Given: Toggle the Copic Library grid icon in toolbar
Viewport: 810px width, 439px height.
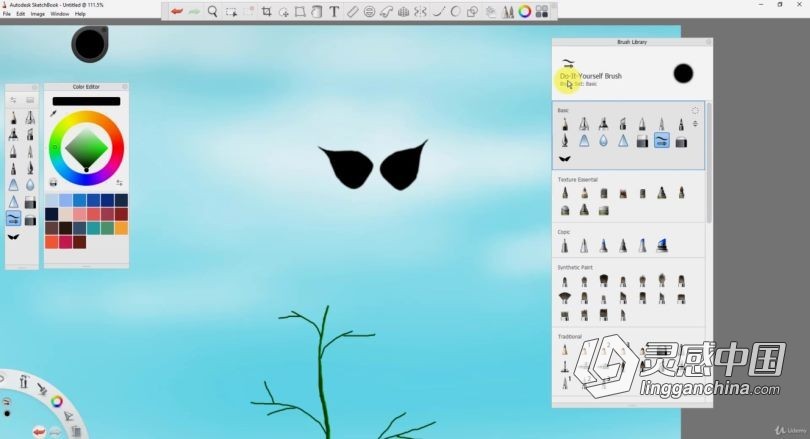Looking at the screenshot, I should coord(541,11).
